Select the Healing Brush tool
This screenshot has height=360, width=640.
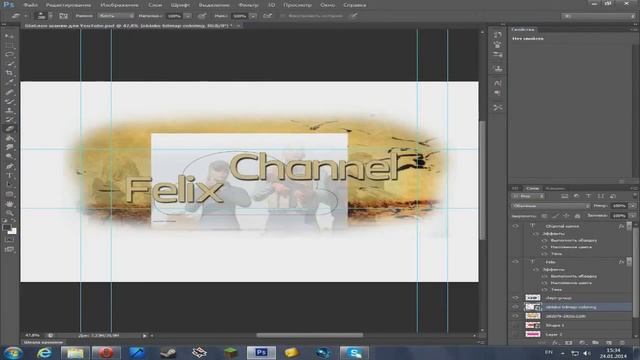[9, 92]
